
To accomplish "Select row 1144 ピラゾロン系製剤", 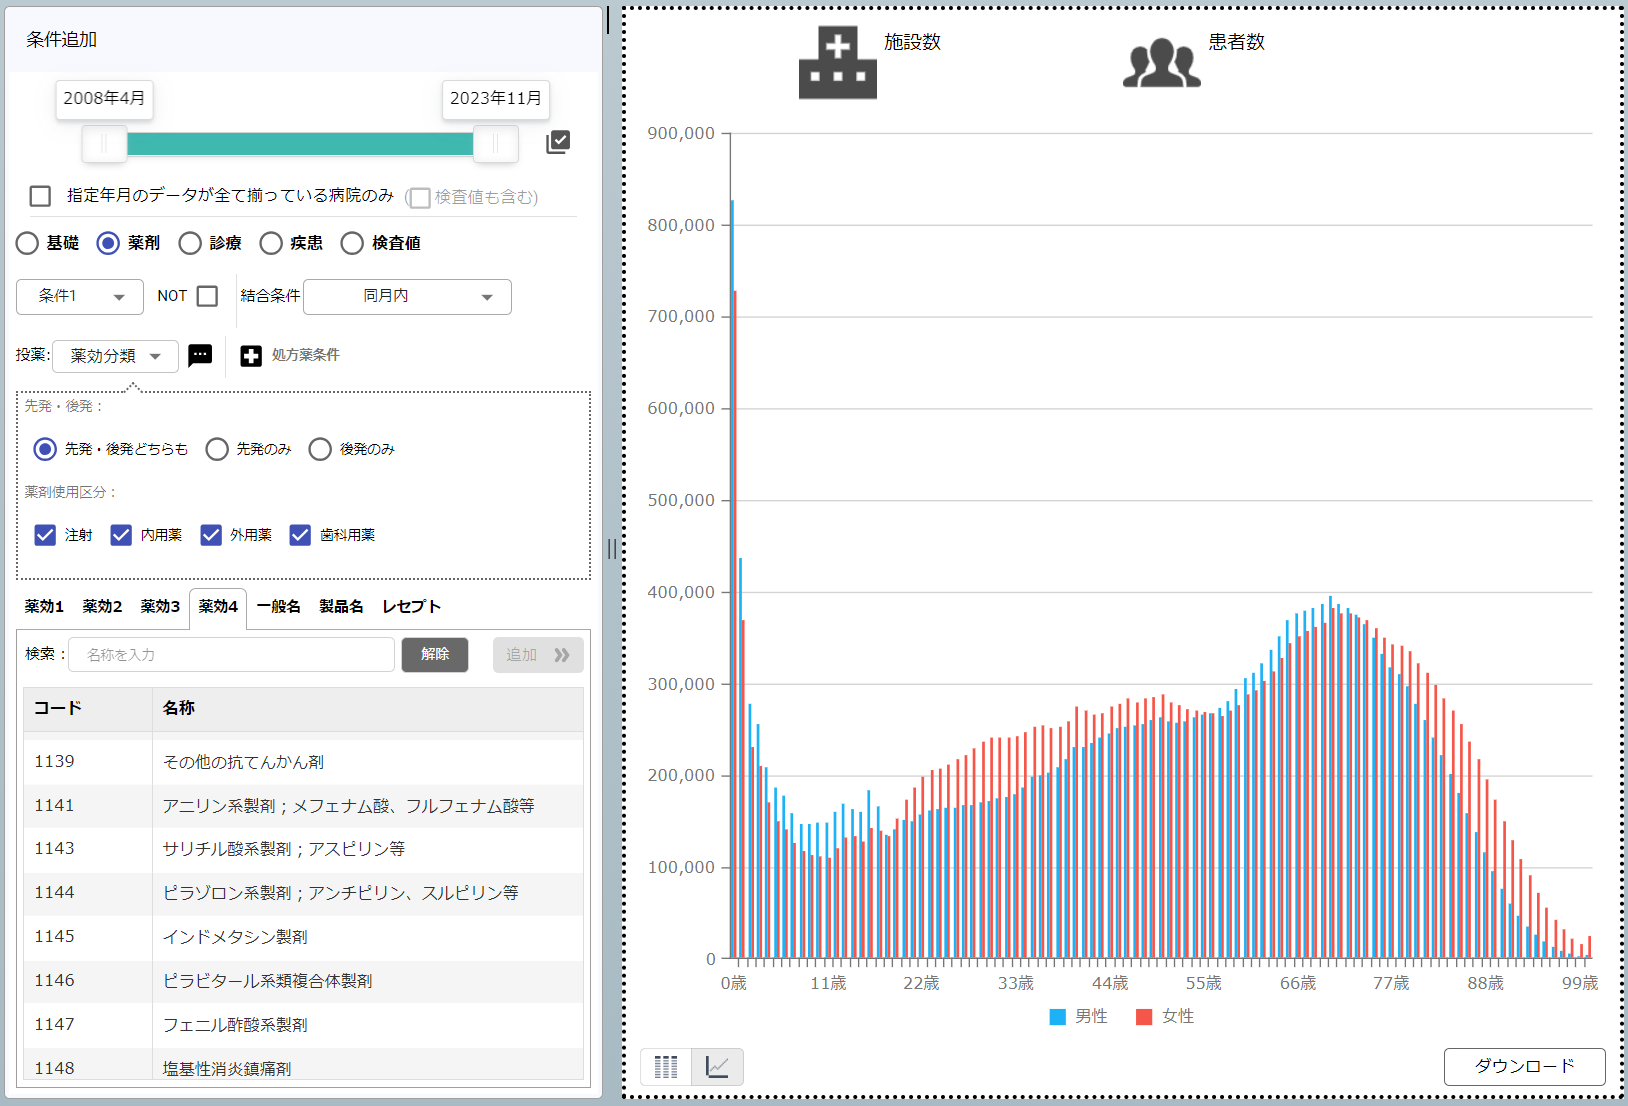I will (x=304, y=894).
